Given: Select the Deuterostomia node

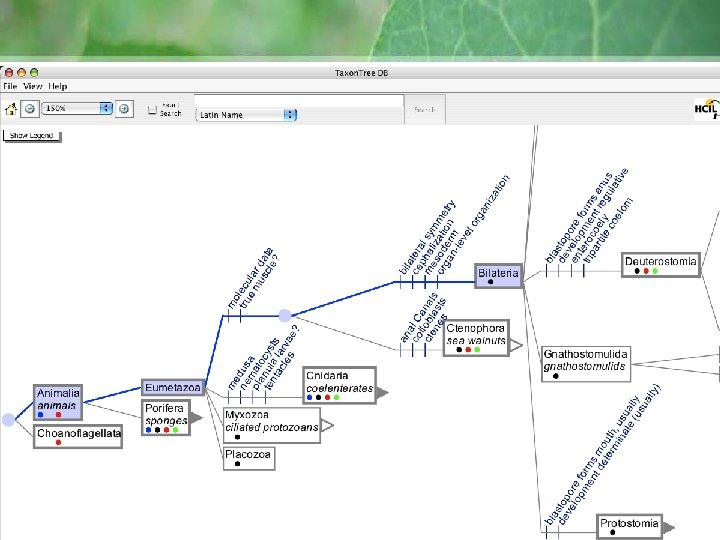Looking at the screenshot, I should (660, 264).
